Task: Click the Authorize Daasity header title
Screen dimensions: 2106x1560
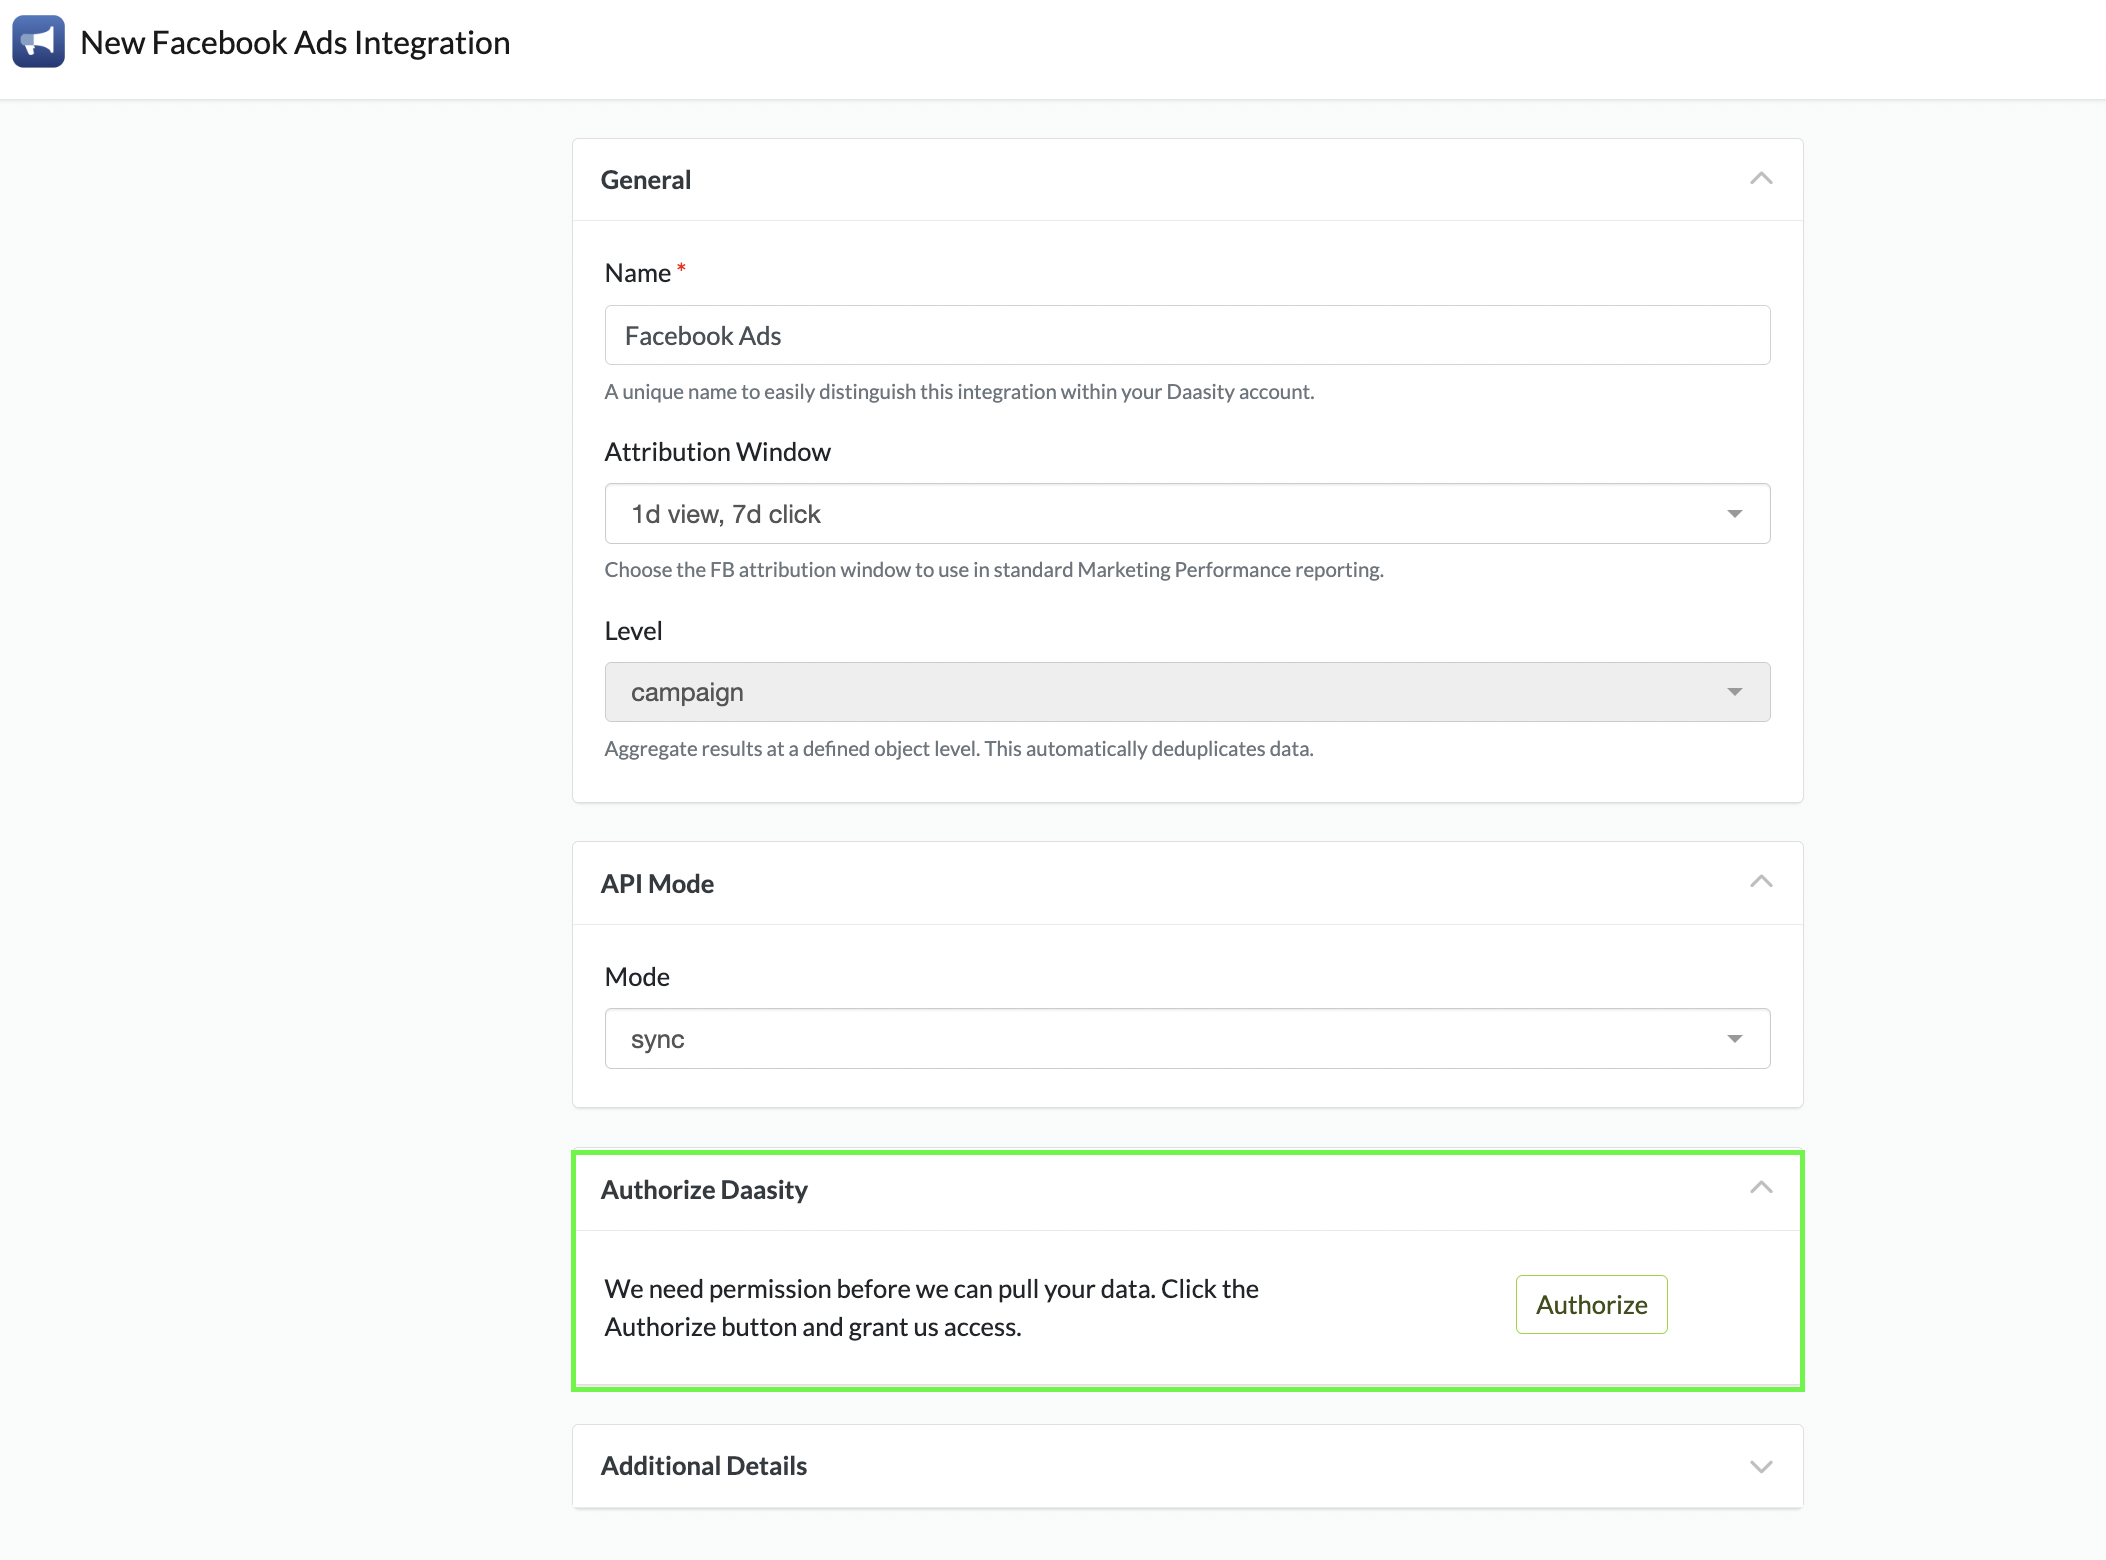Action: click(x=704, y=1190)
